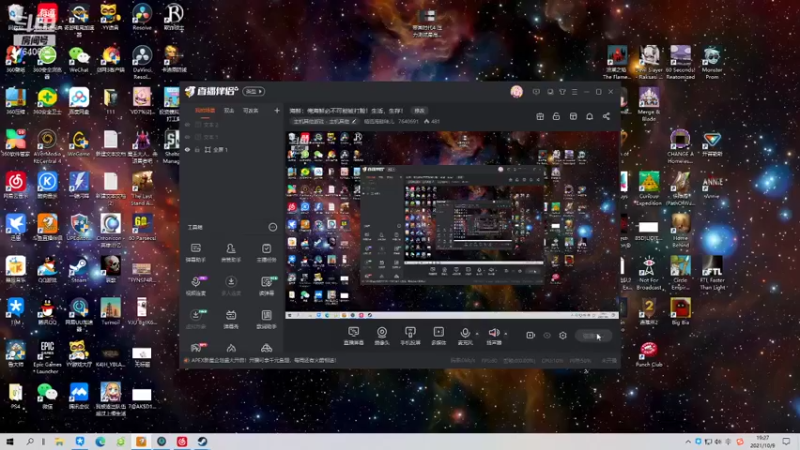Image resolution: width=800 pixels, height=450 pixels.
Task: Switch to the second scene tab
Action: [229, 111]
